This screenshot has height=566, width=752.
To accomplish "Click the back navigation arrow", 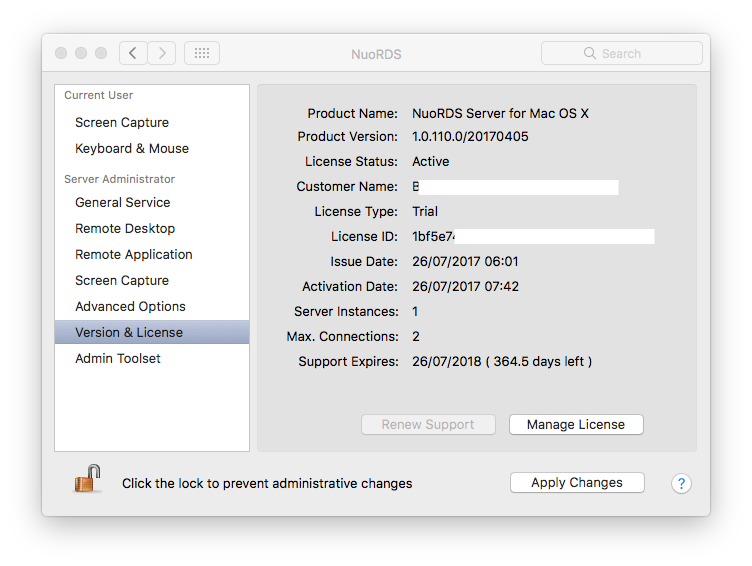I will coord(133,53).
